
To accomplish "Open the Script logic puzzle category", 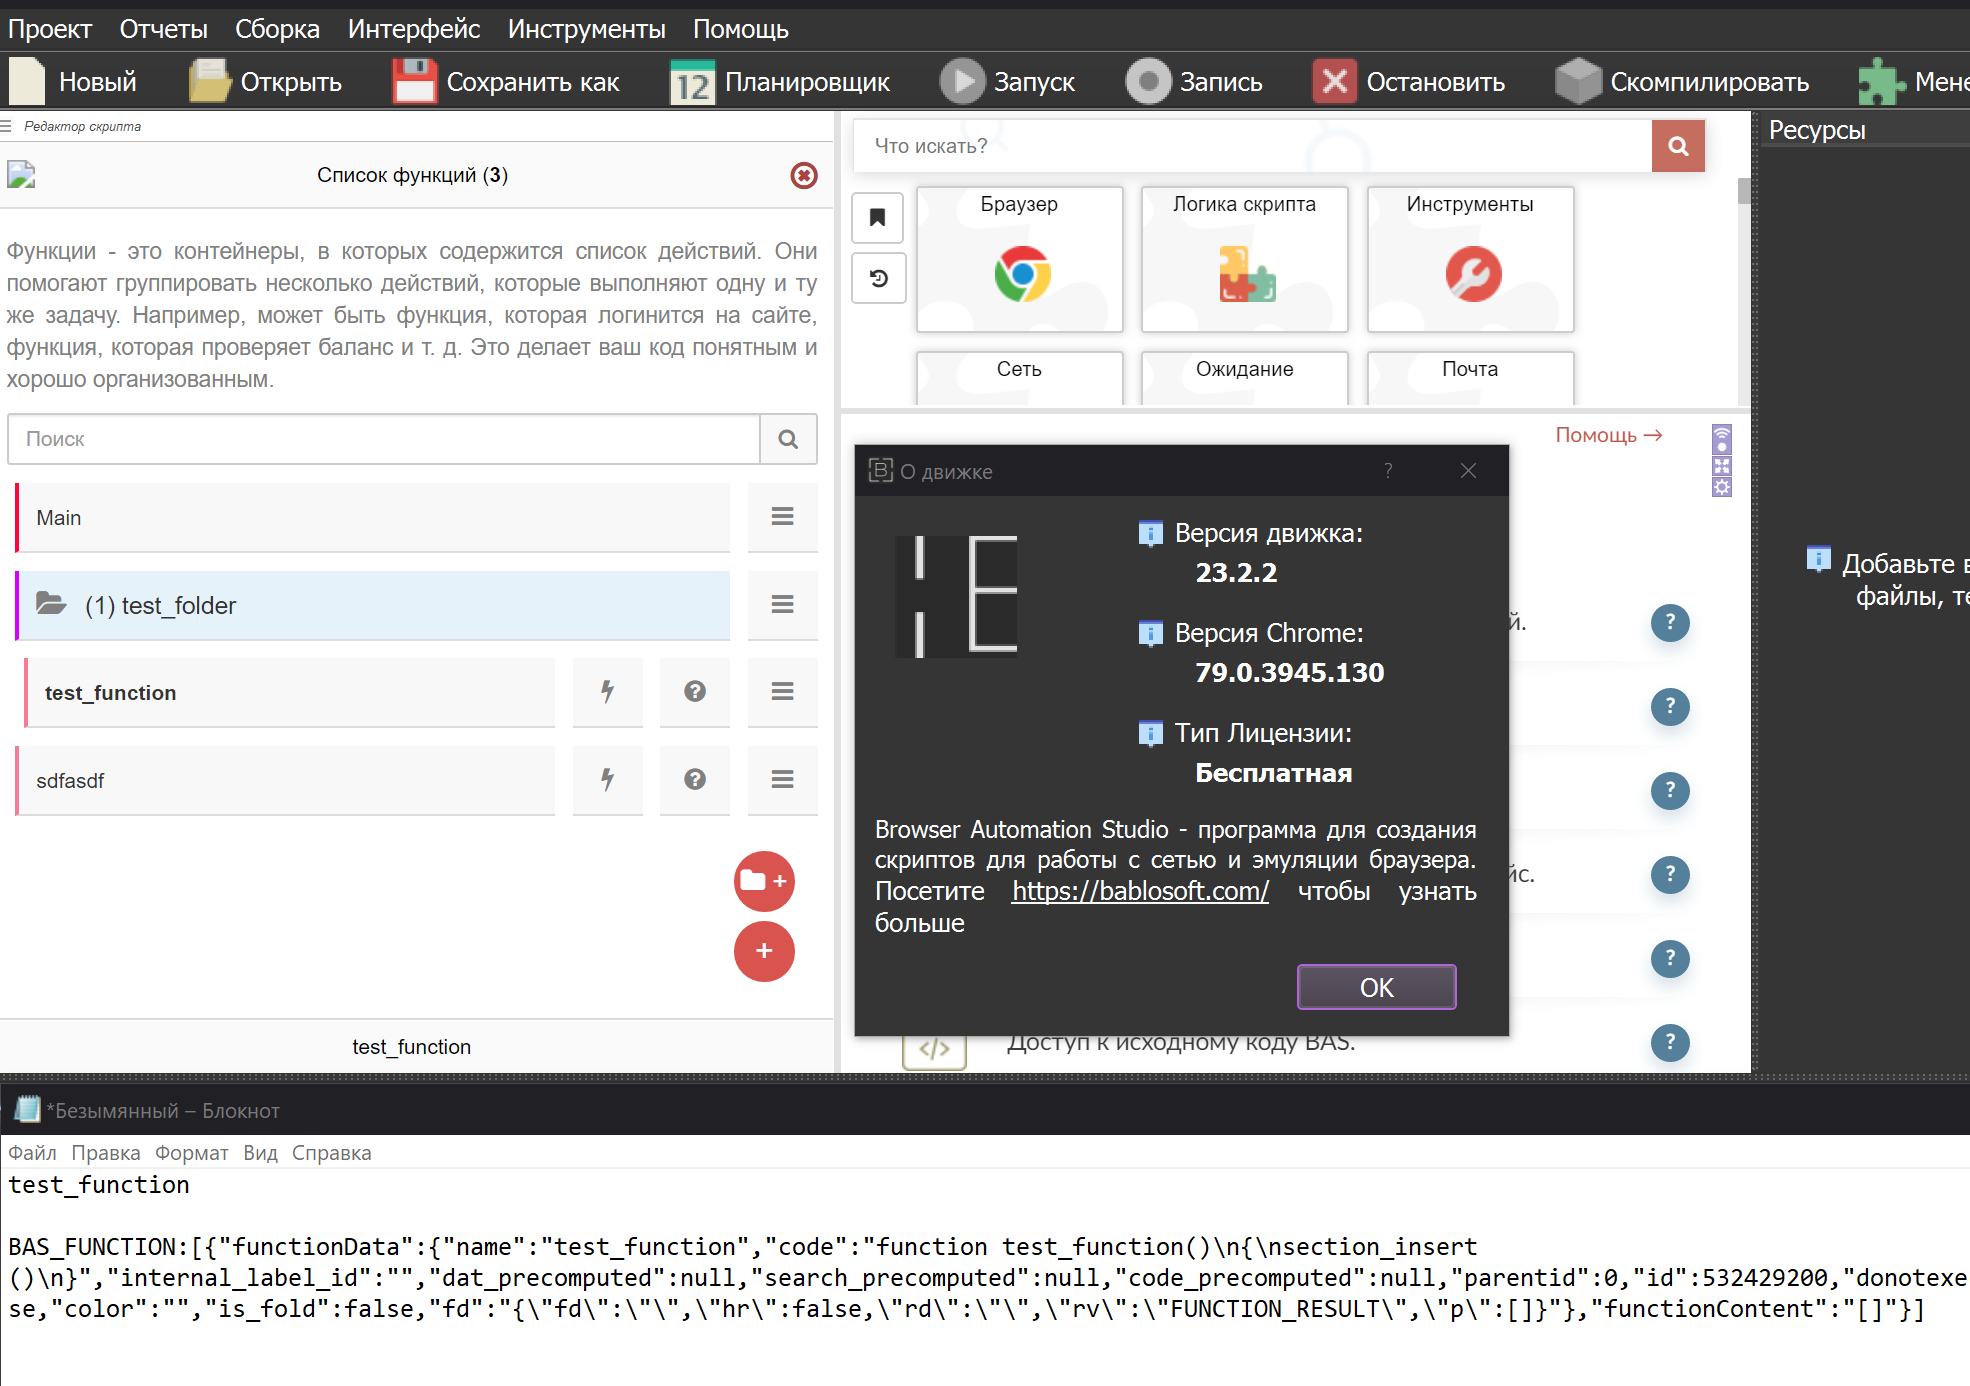I will (x=1244, y=260).
